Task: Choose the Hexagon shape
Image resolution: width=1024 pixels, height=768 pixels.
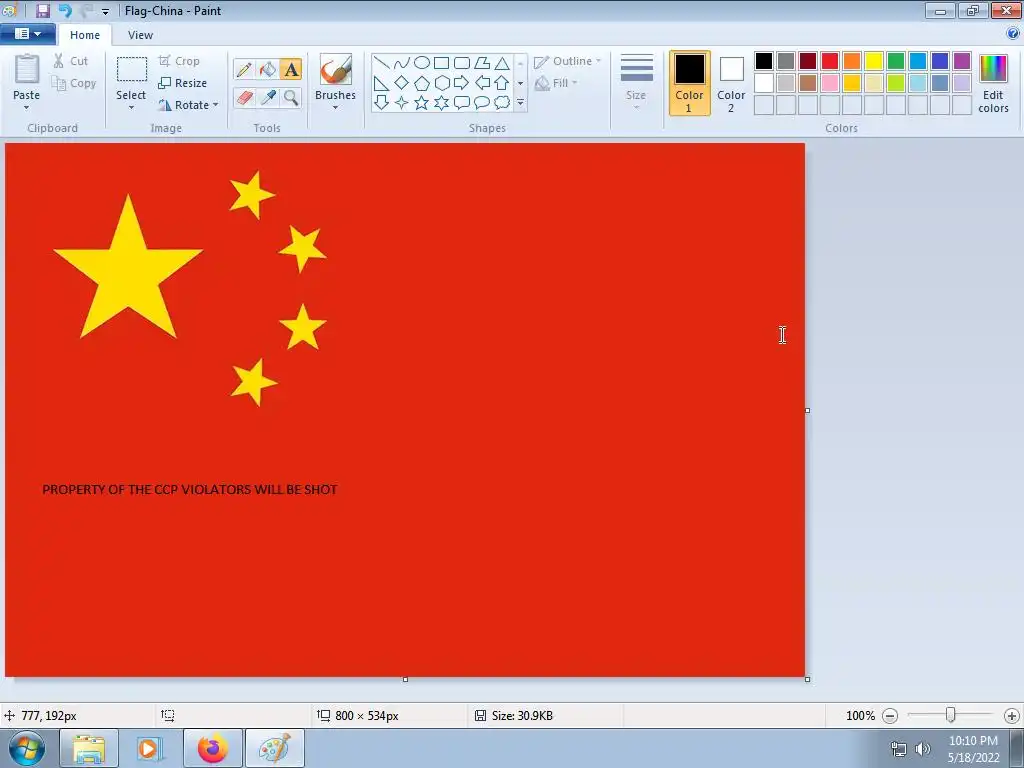Action: 441,83
